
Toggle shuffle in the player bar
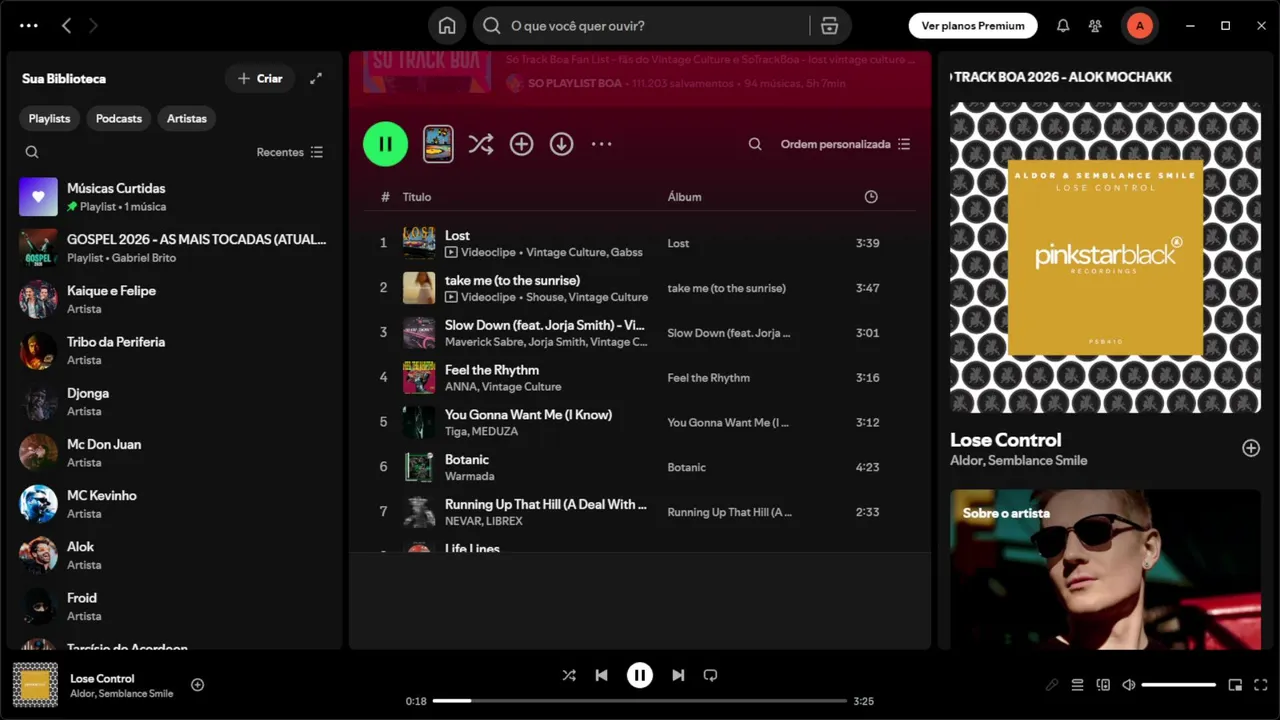[x=569, y=675]
